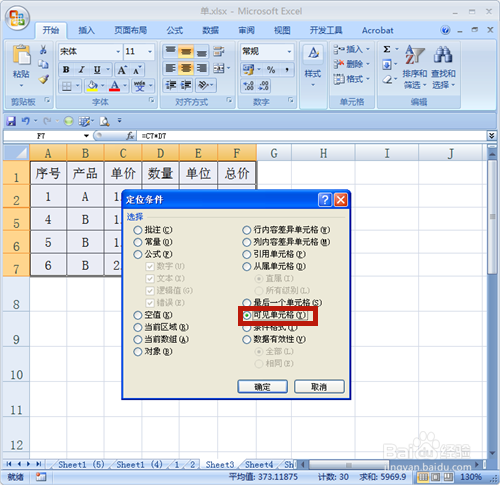Click the Sort and Filter icon
The image size is (500, 485).
(415, 55)
